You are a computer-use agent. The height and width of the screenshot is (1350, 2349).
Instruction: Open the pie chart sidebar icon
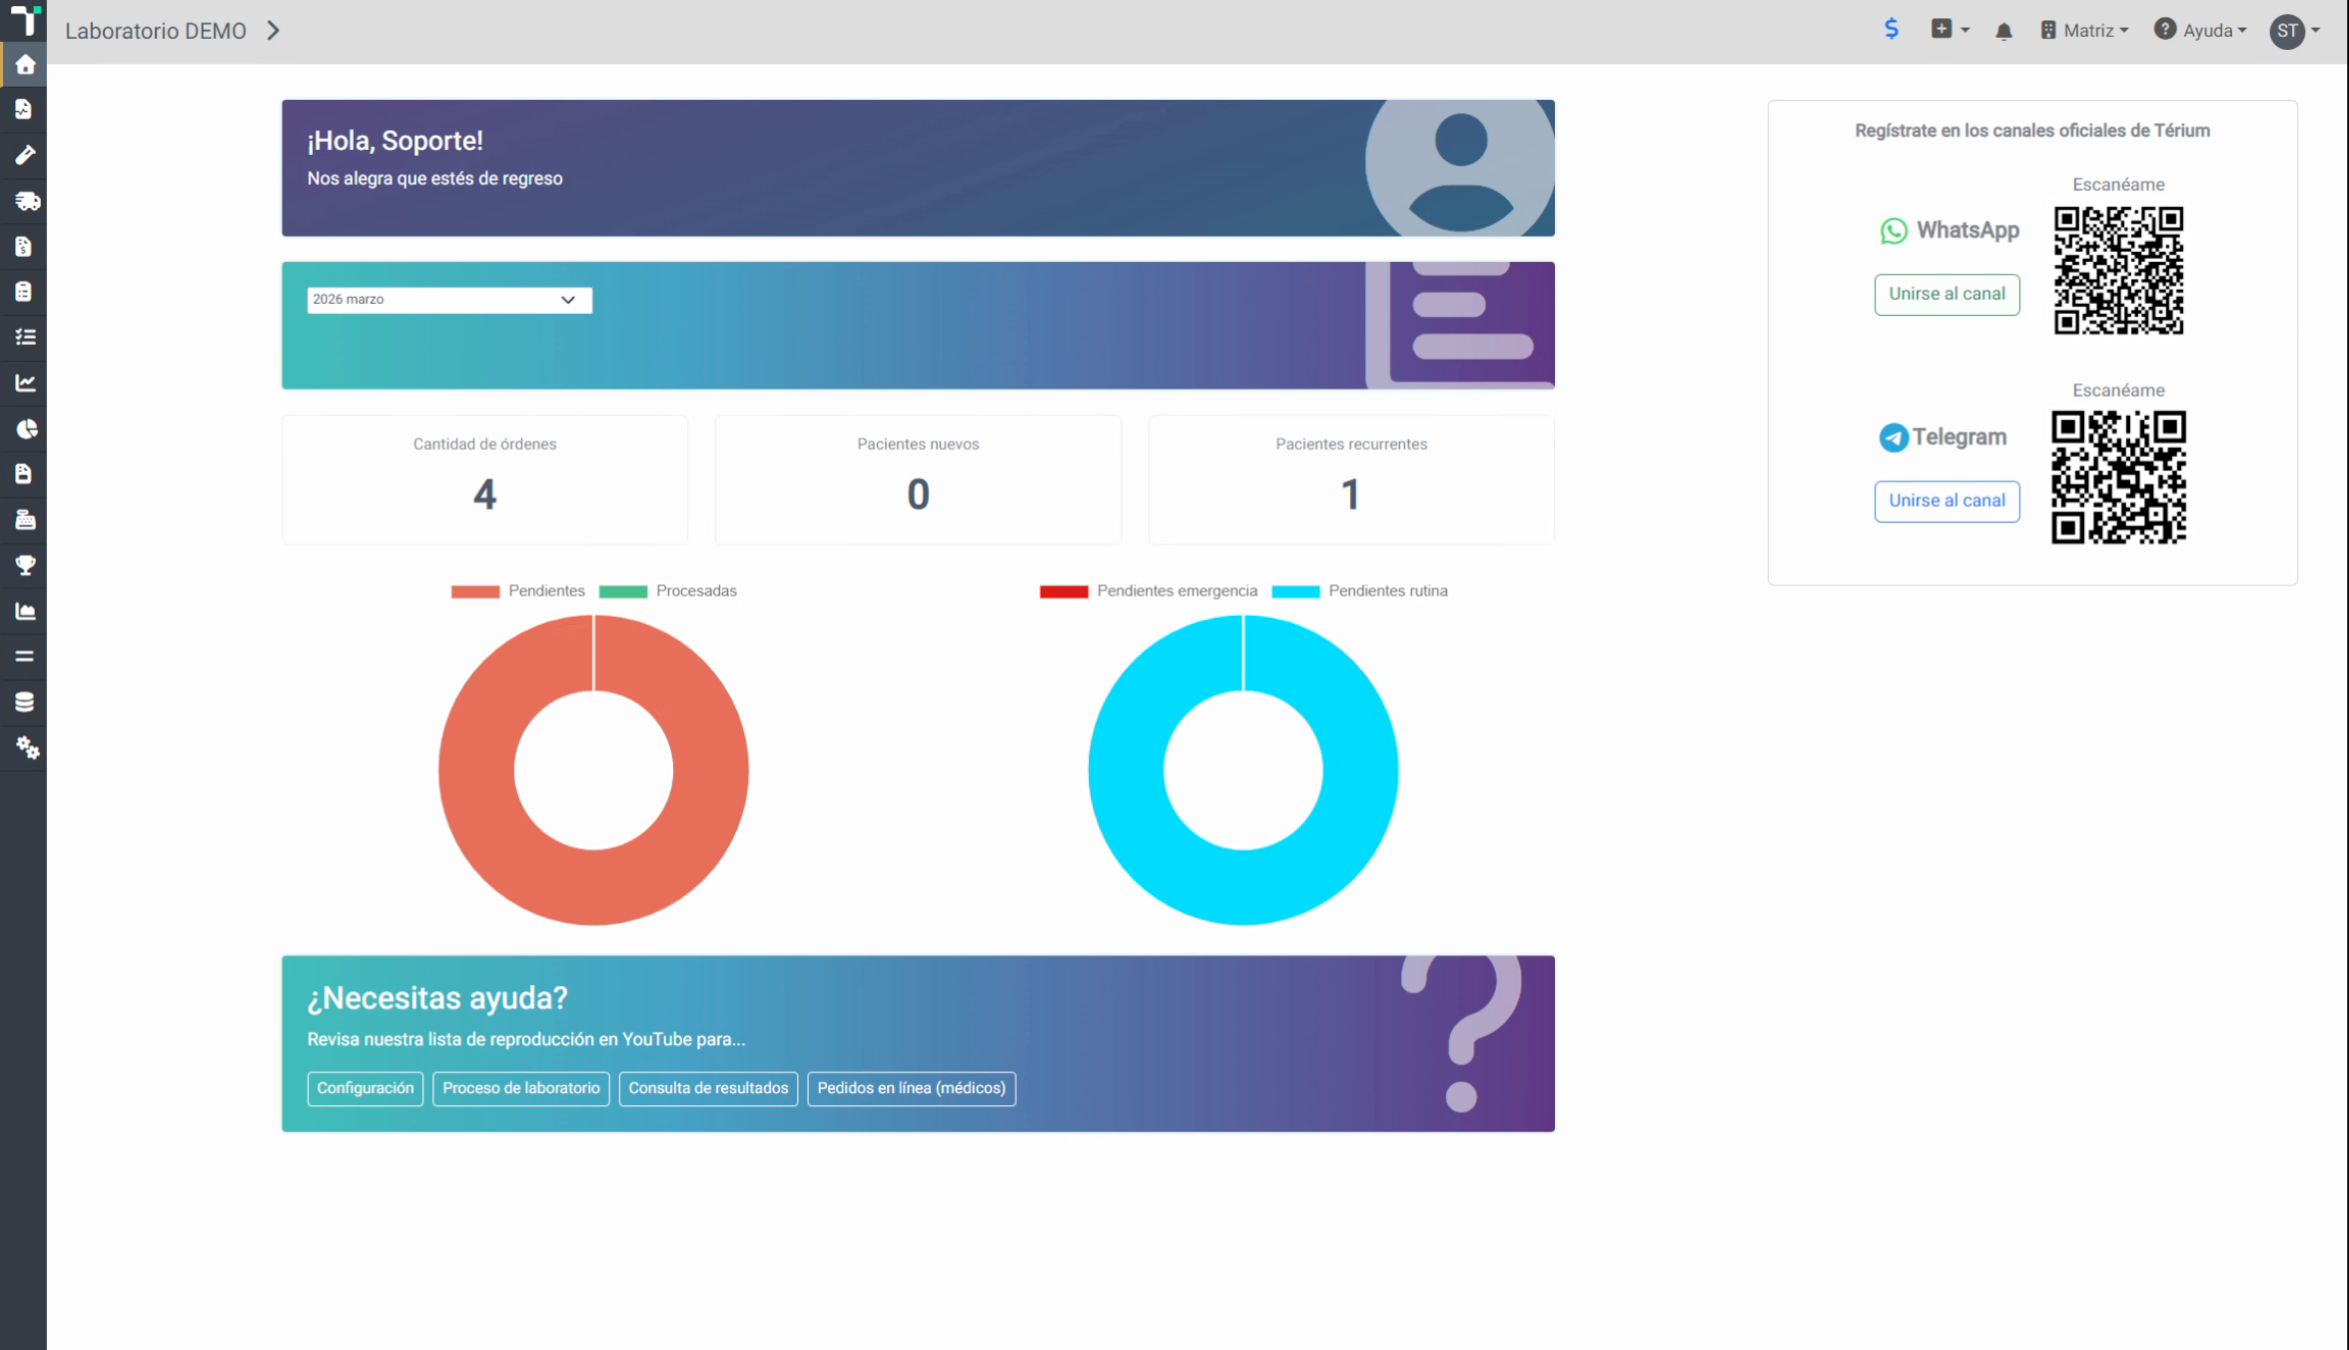click(x=26, y=429)
